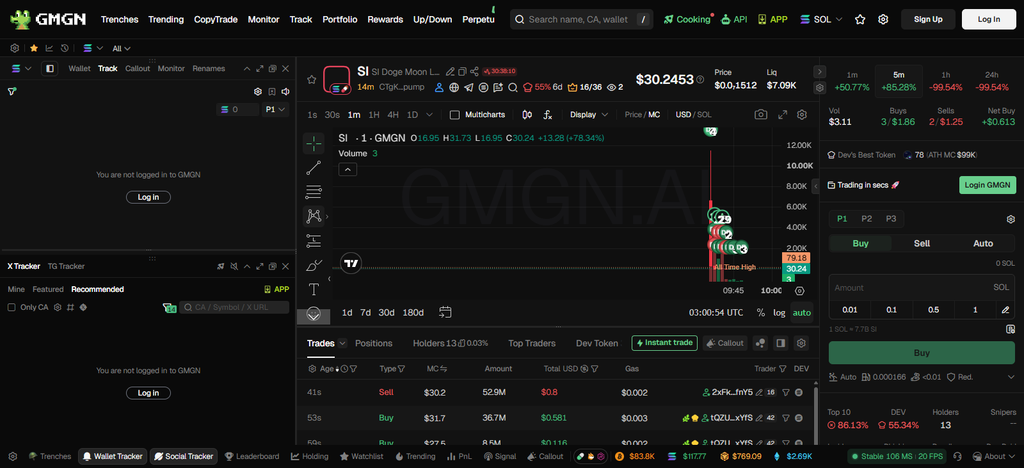Select the brush drawing tool
Screen dimensions: 1024x468
[x=313, y=265]
